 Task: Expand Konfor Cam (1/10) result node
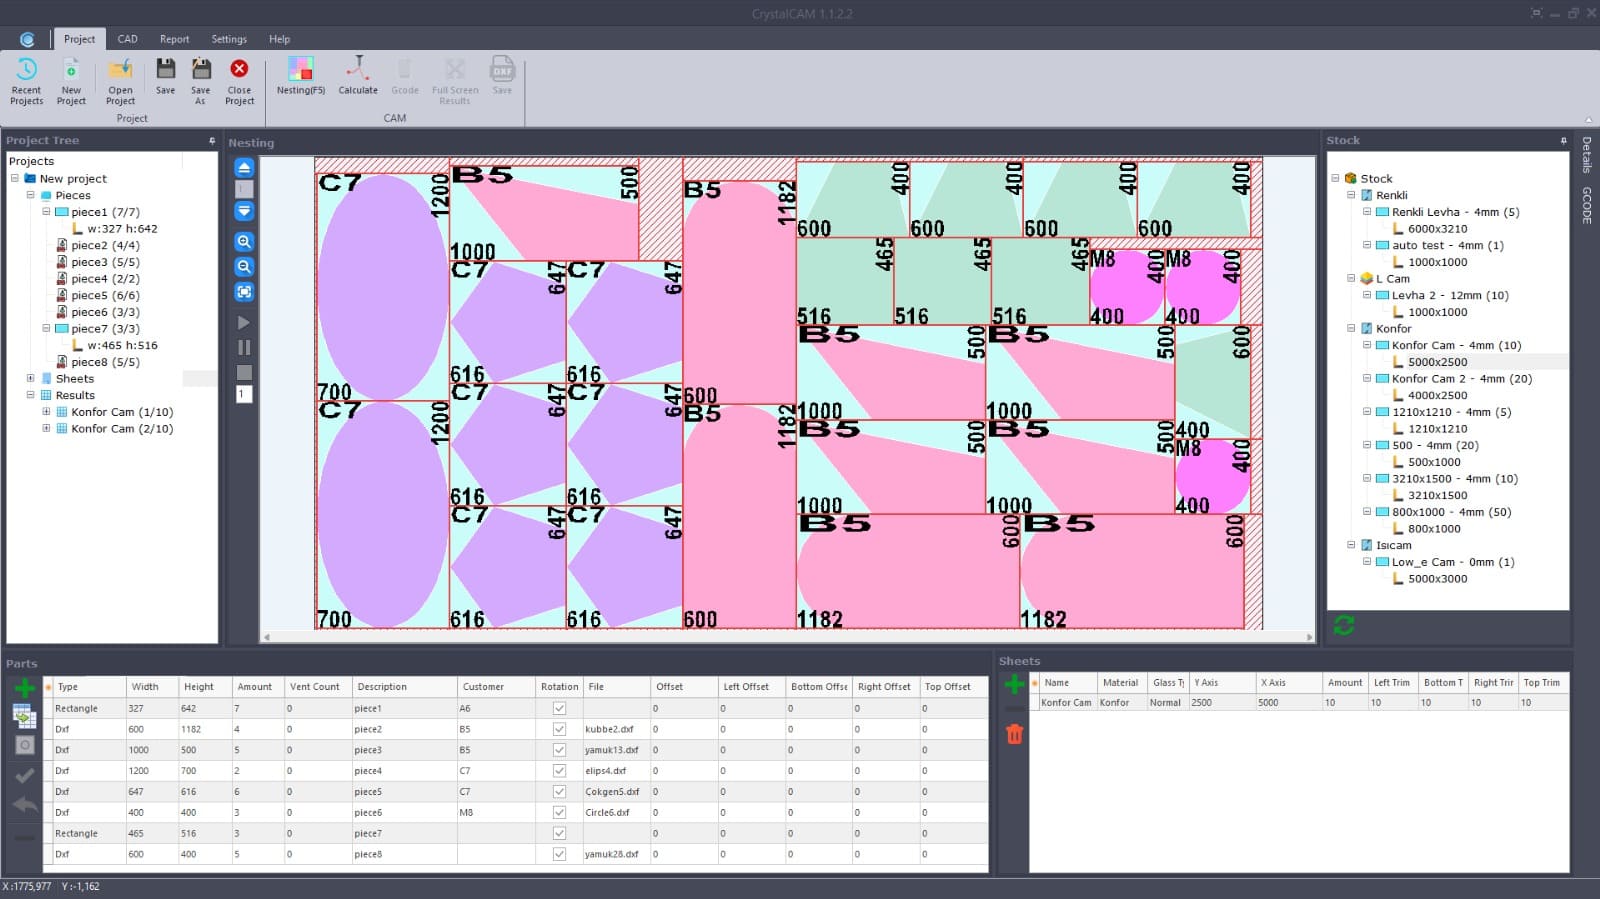pos(46,412)
